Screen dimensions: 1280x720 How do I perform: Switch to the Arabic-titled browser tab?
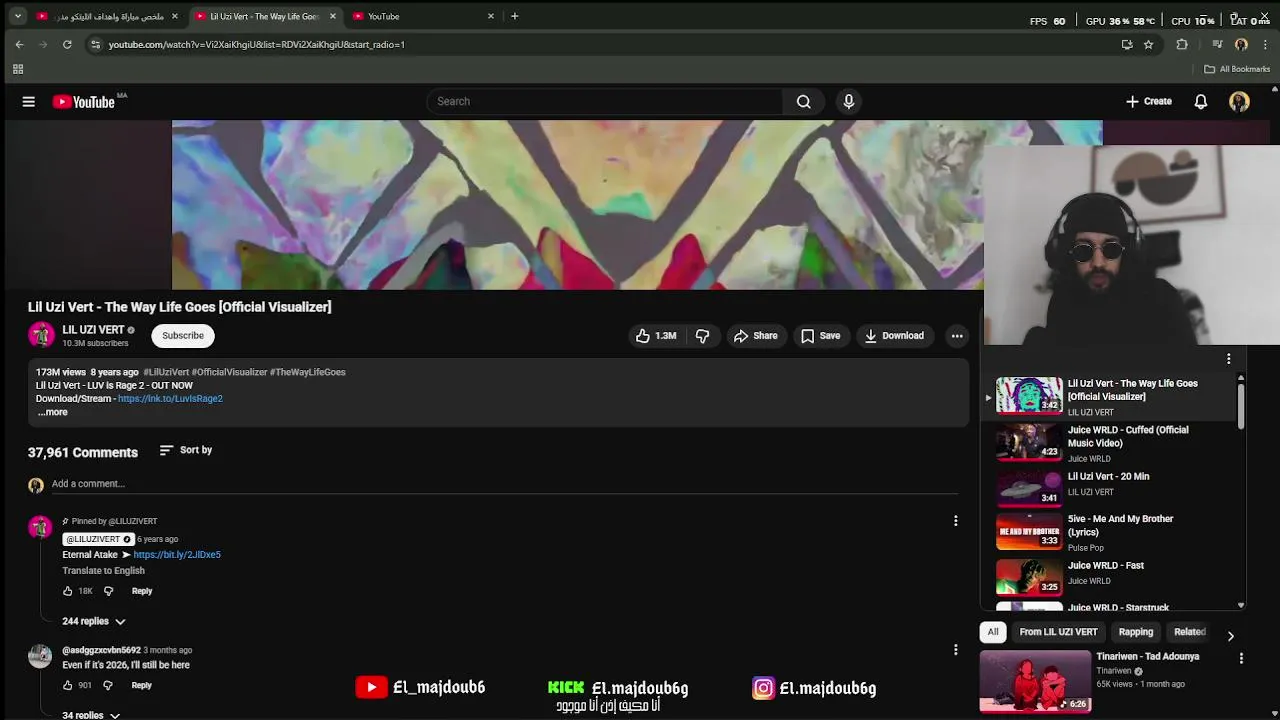pos(108,16)
